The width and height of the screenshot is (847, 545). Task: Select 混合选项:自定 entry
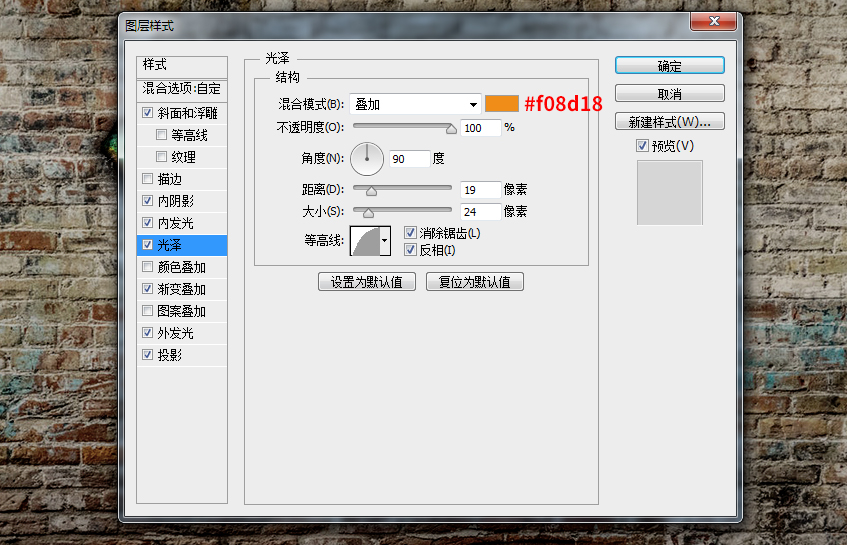pos(182,89)
